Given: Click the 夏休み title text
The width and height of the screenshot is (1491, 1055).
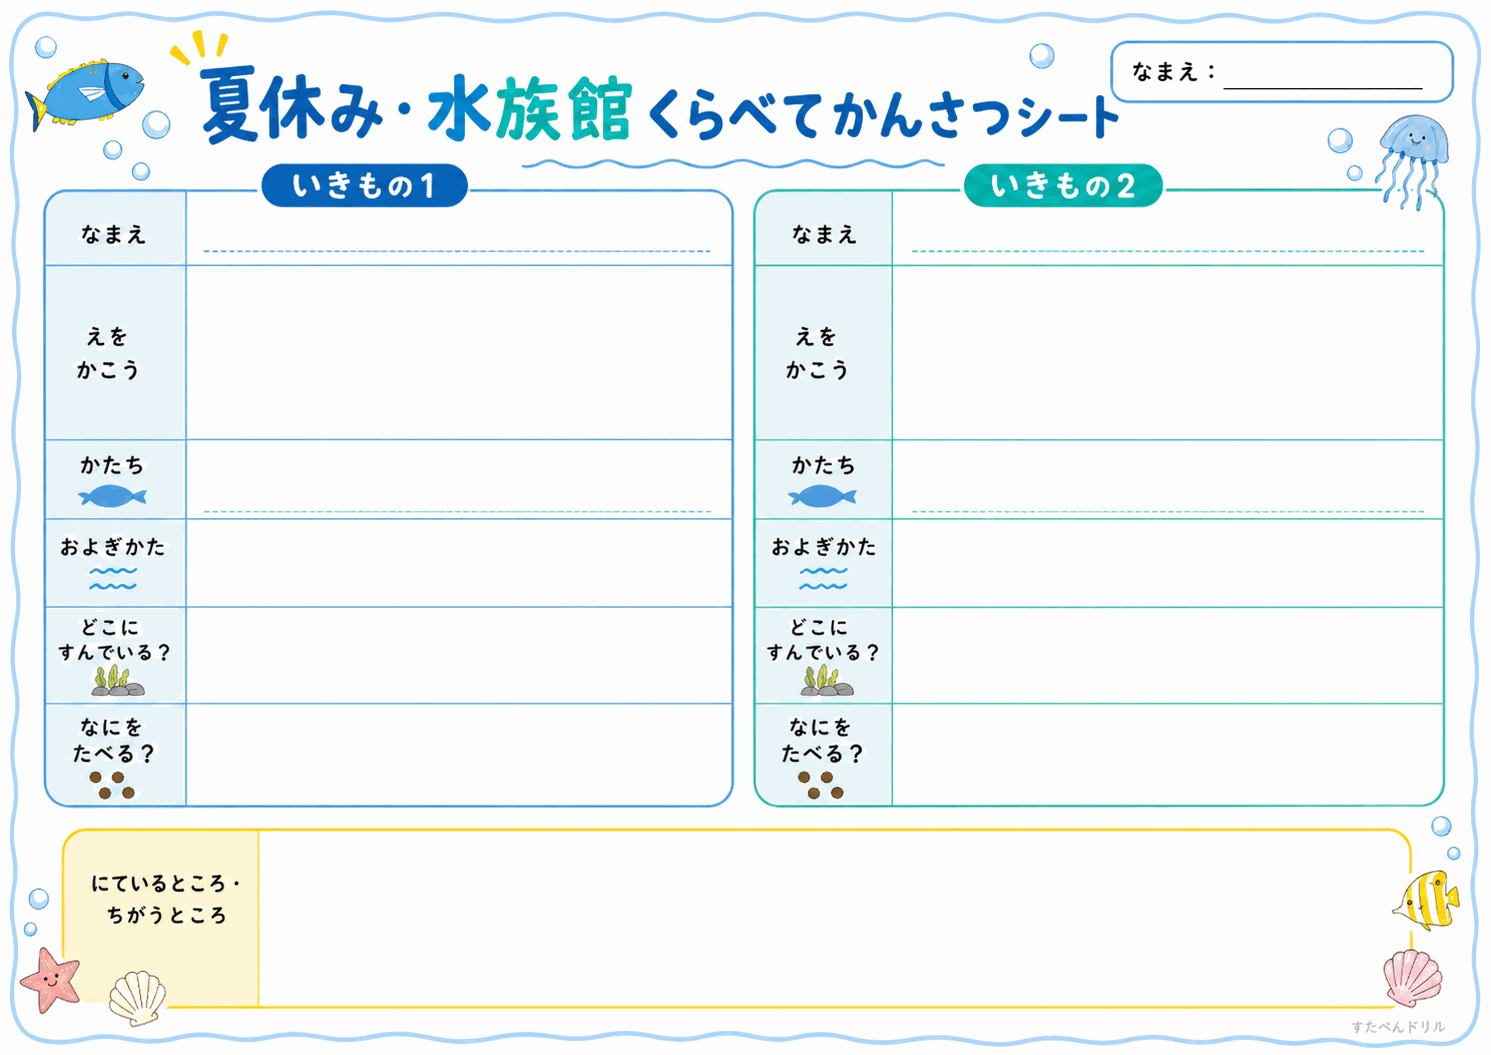Looking at the screenshot, I should tap(291, 107).
